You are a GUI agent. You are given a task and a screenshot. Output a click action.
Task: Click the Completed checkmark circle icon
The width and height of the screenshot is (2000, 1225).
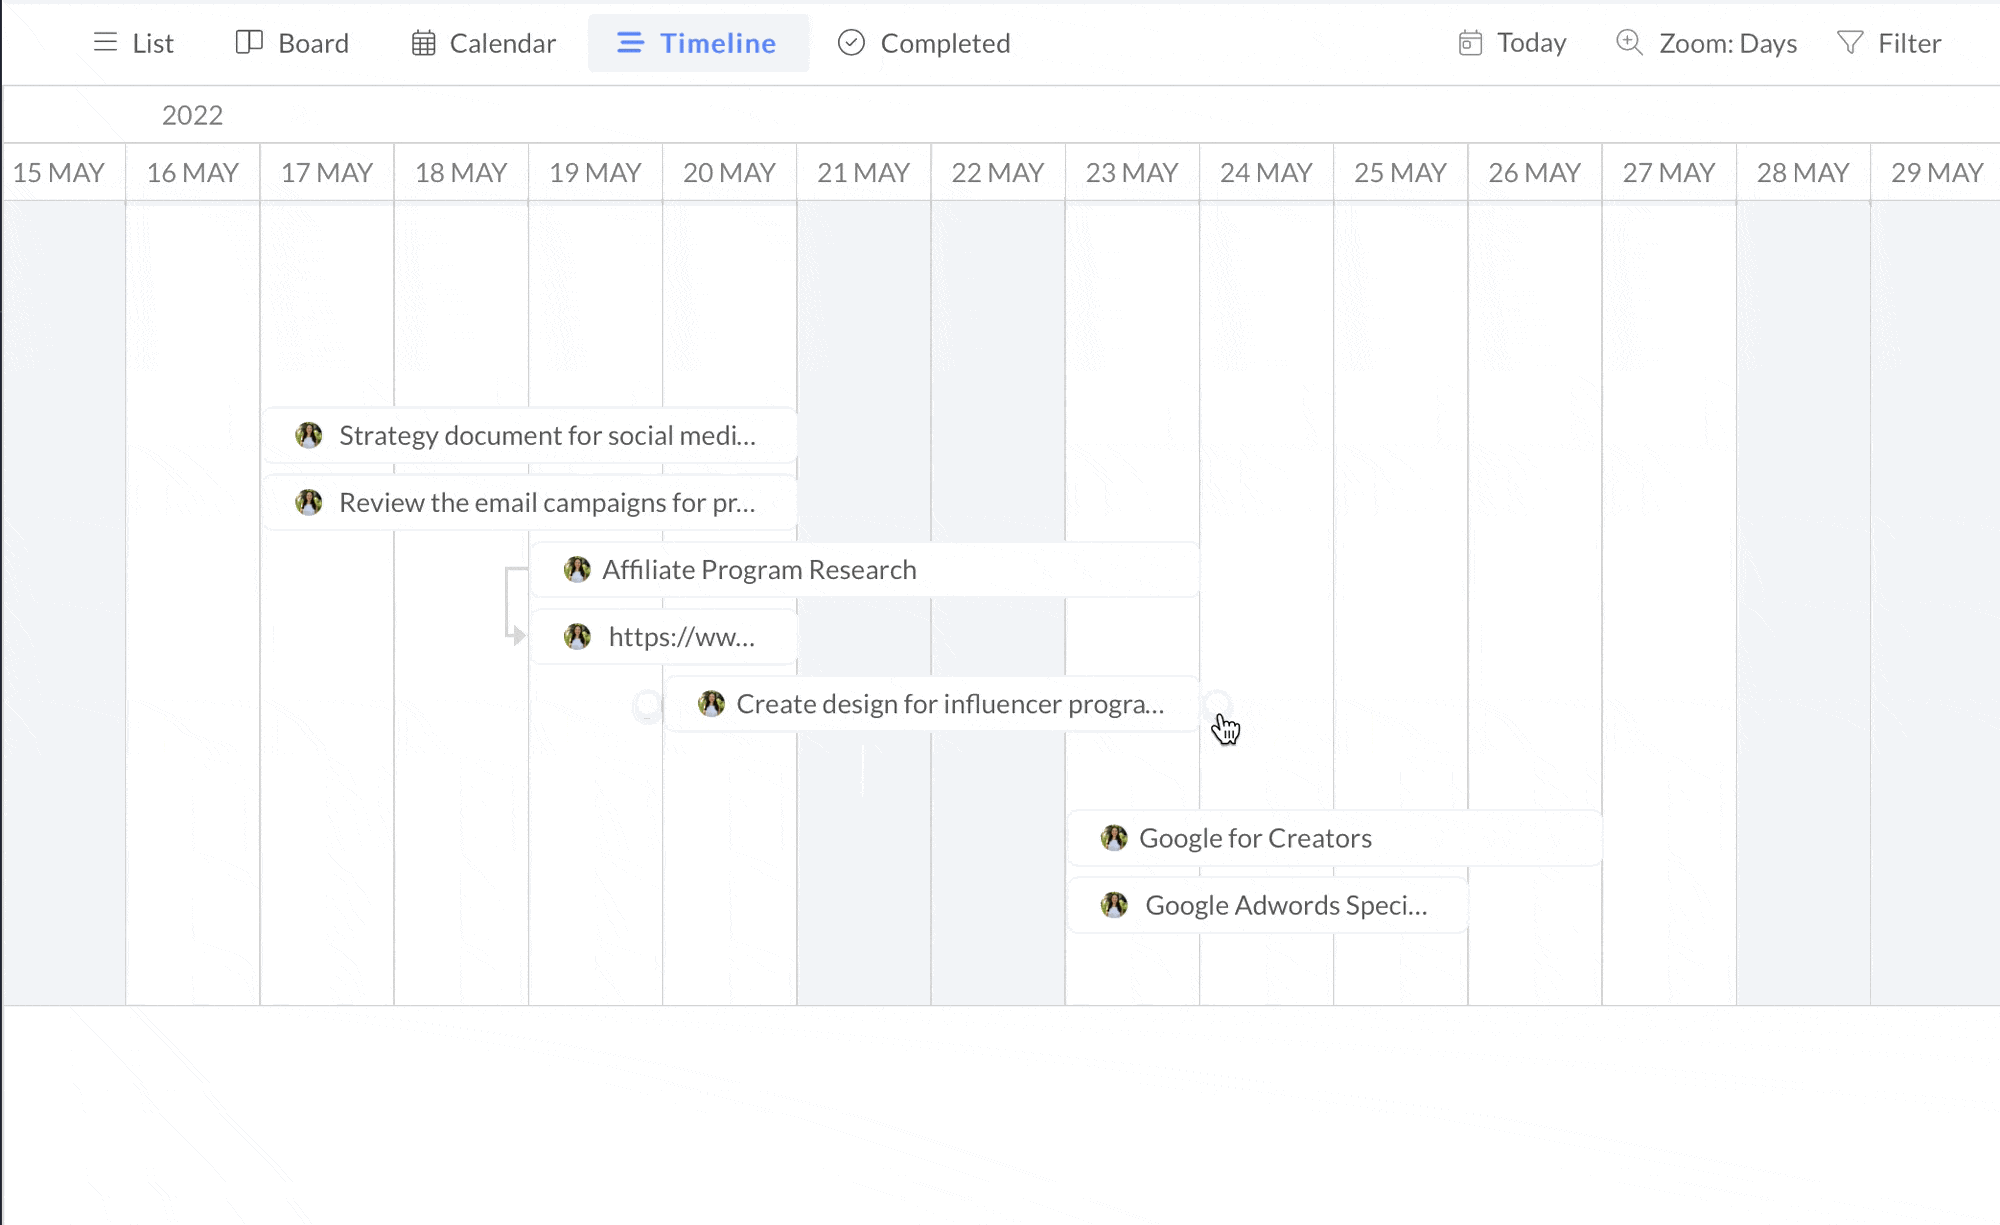tap(851, 42)
